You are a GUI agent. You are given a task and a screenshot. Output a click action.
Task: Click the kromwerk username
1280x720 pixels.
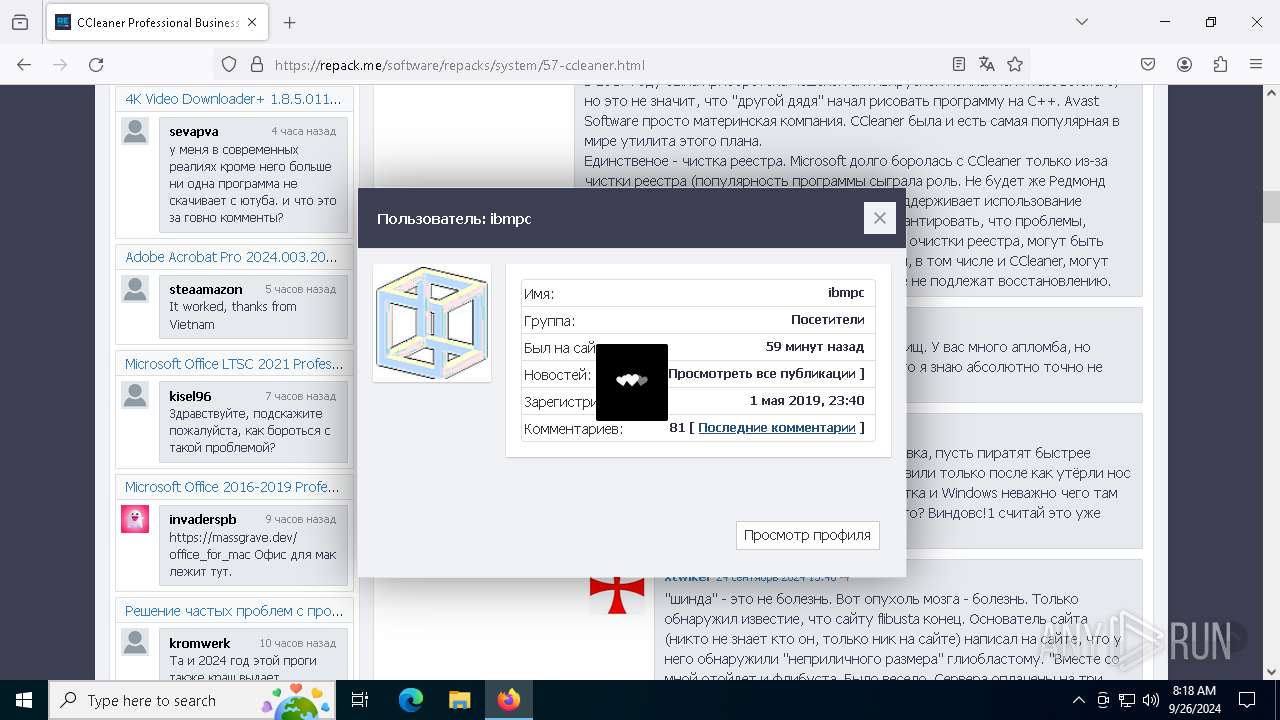tap(200, 643)
